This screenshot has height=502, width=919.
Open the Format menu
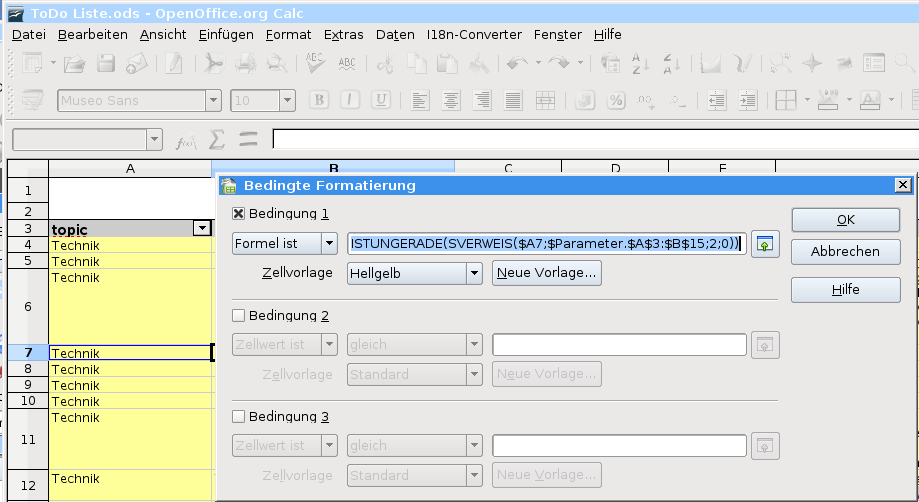click(x=288, y=35)
